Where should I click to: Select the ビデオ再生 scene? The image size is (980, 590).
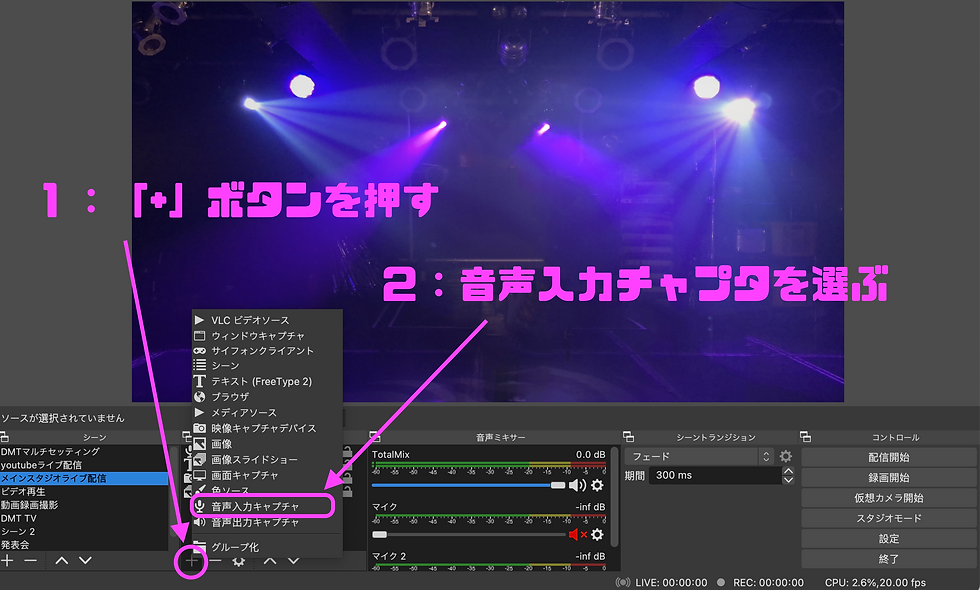pyautogui.click(x=84, y=491)
